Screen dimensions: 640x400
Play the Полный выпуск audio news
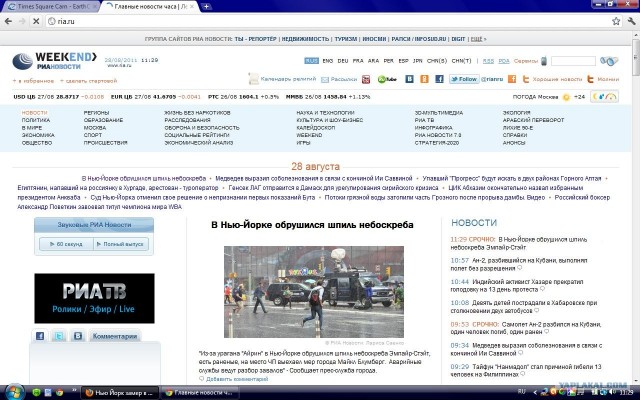[x=121, y=244]
